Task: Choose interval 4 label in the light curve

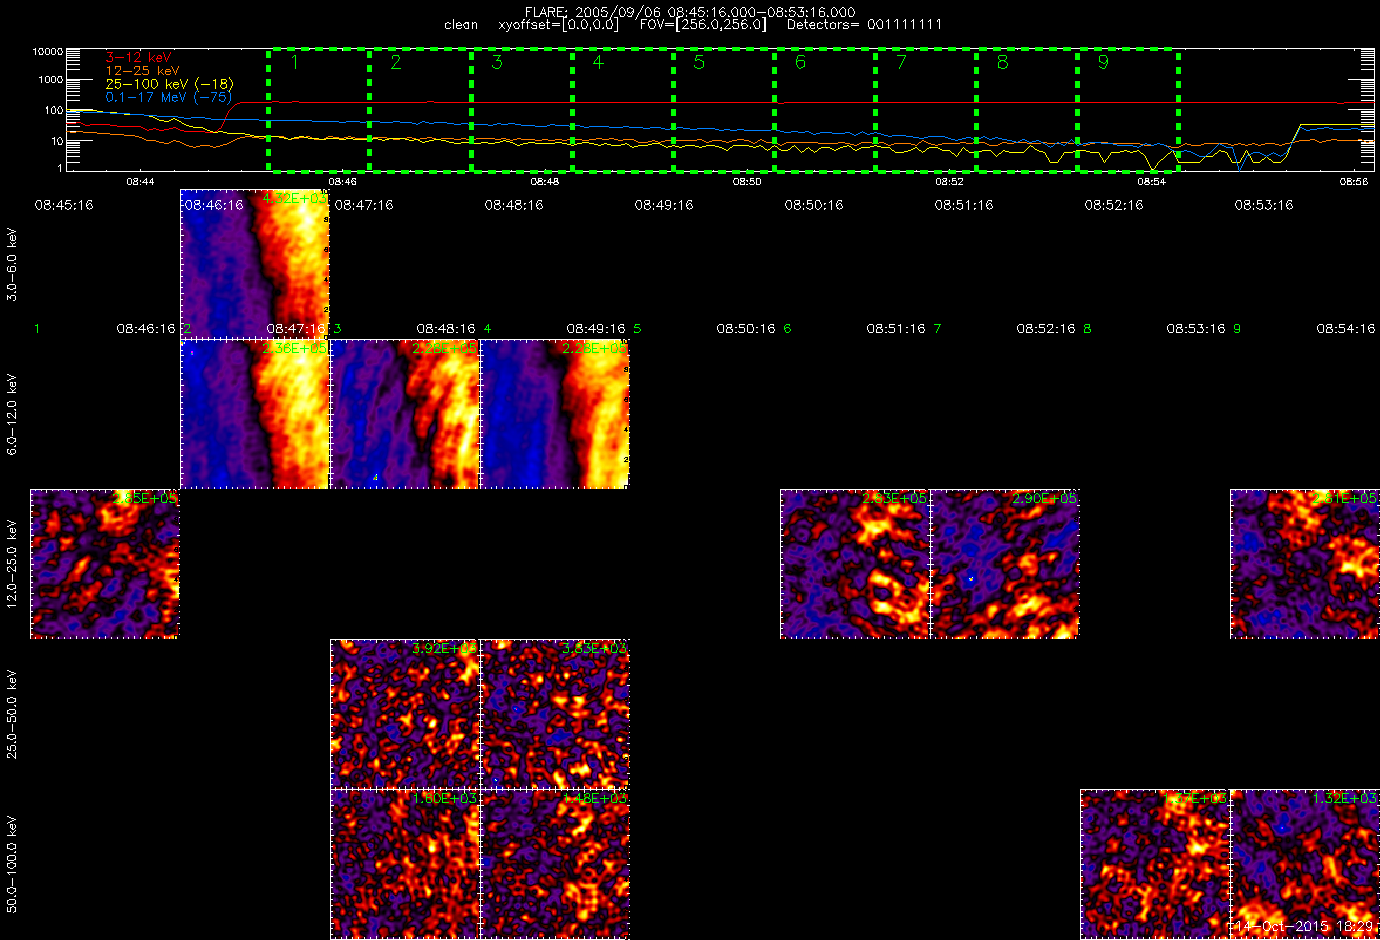Action: tap(598, 62)
